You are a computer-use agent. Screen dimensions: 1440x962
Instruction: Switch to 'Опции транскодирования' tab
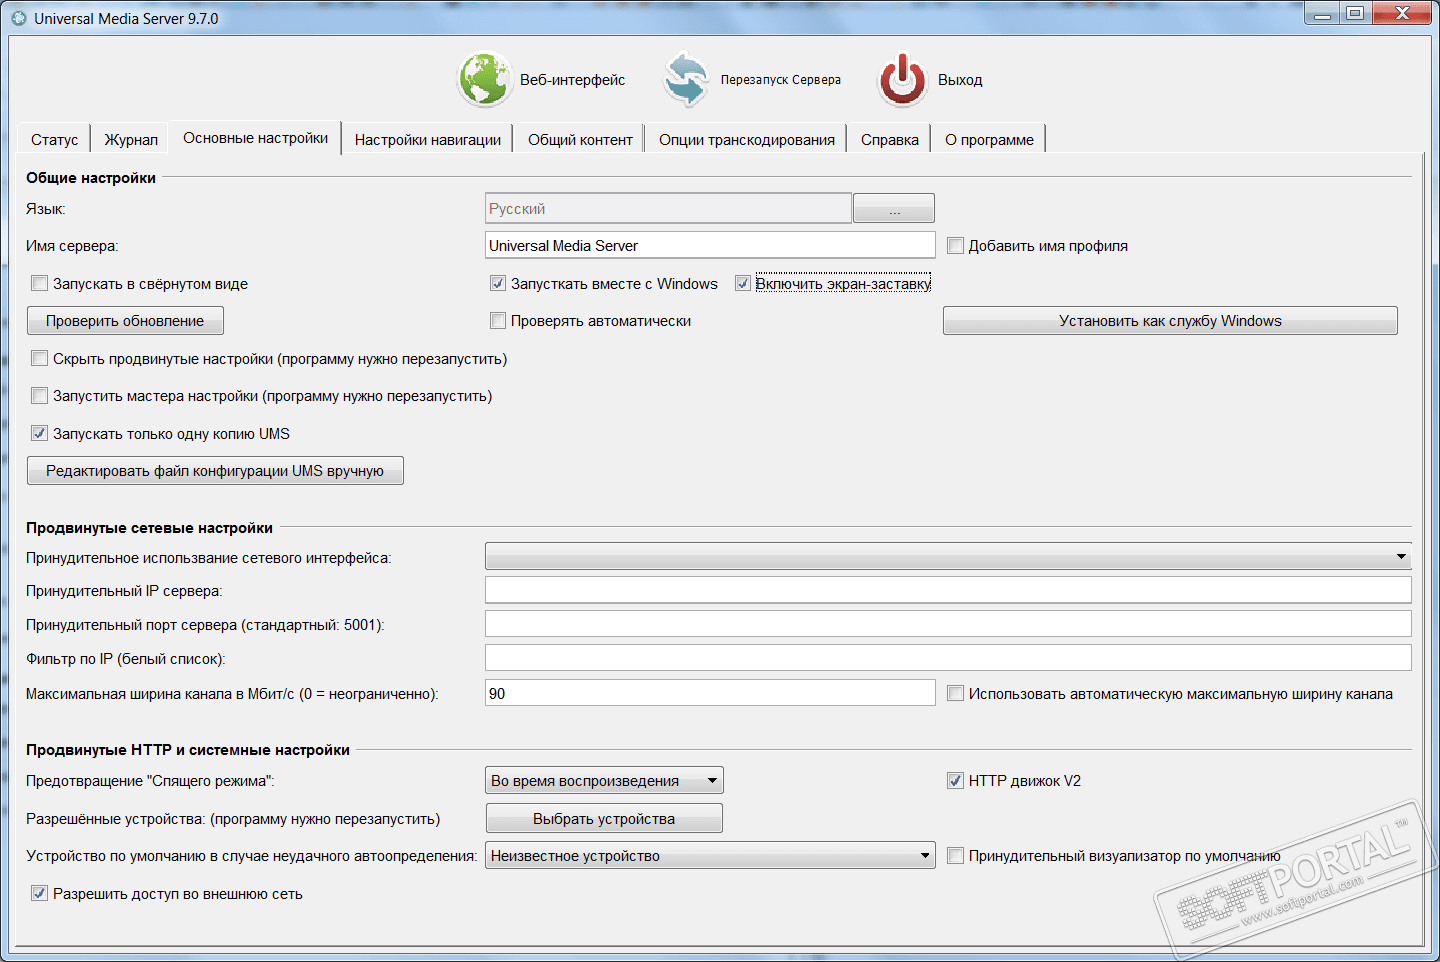coord(747,140)
